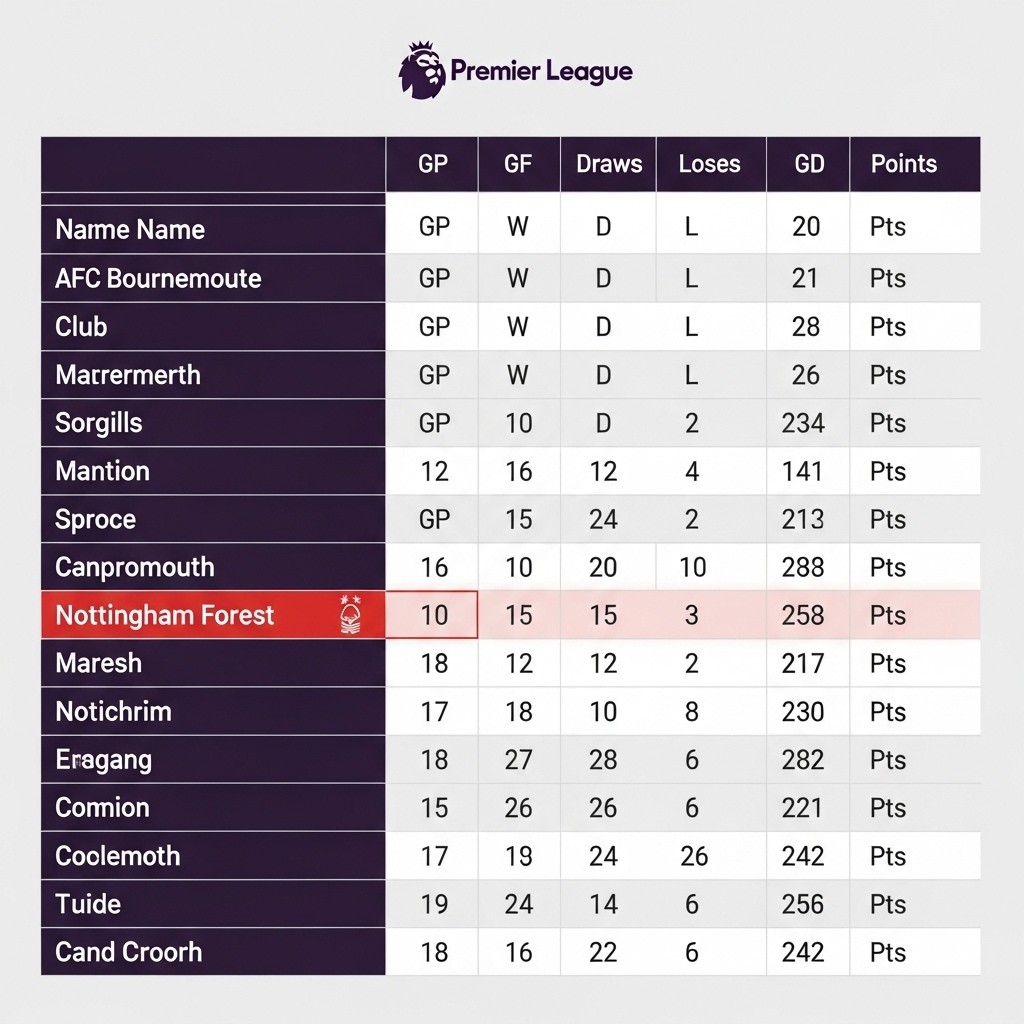Click the Premier League lion logo

click(x=422, y=70)
